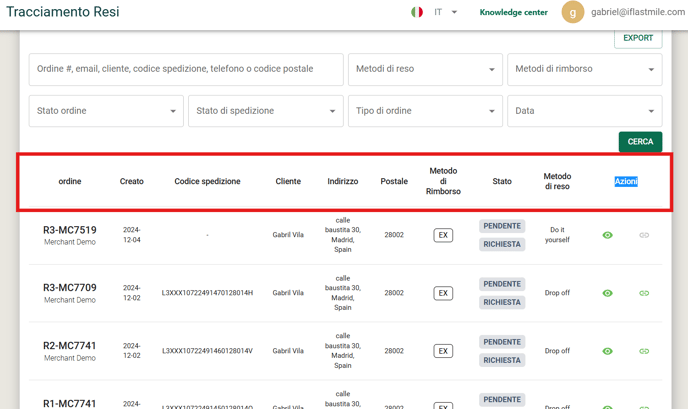
Task: Open the link icon for order R2-MC7741
Action: [x=644, y=351]
